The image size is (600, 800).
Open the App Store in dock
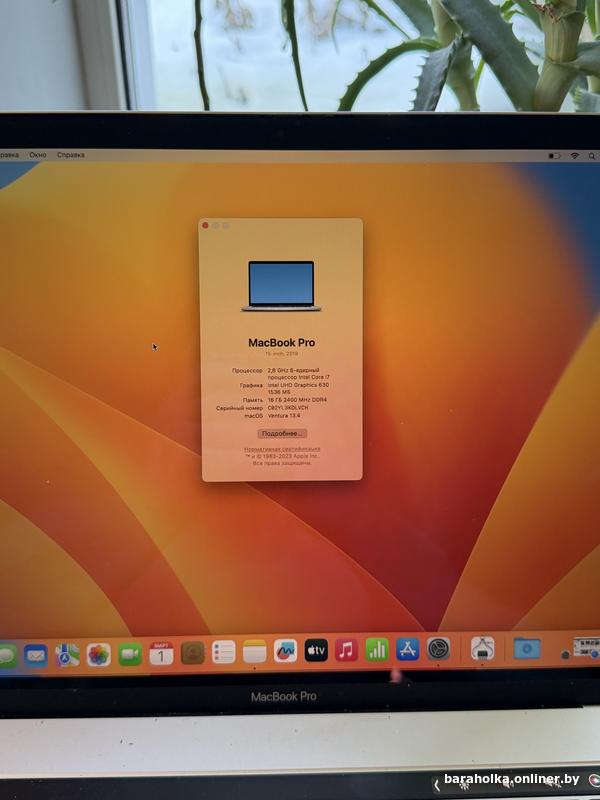408,649
